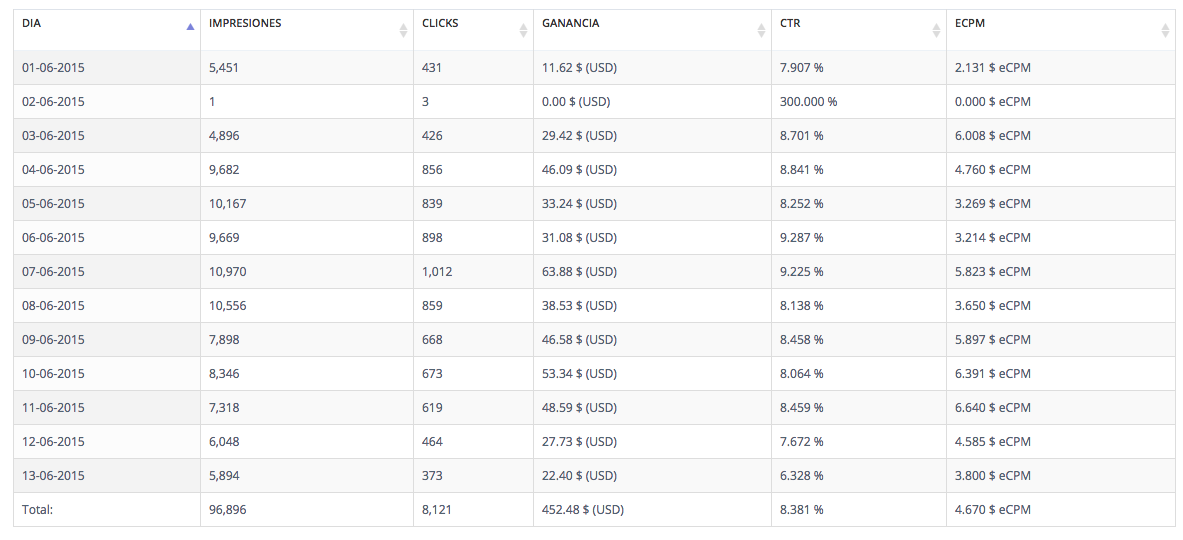Click the CTR column sort arrows icon
Viewport: 1183px width, 540px height.
tap(936, 30)
